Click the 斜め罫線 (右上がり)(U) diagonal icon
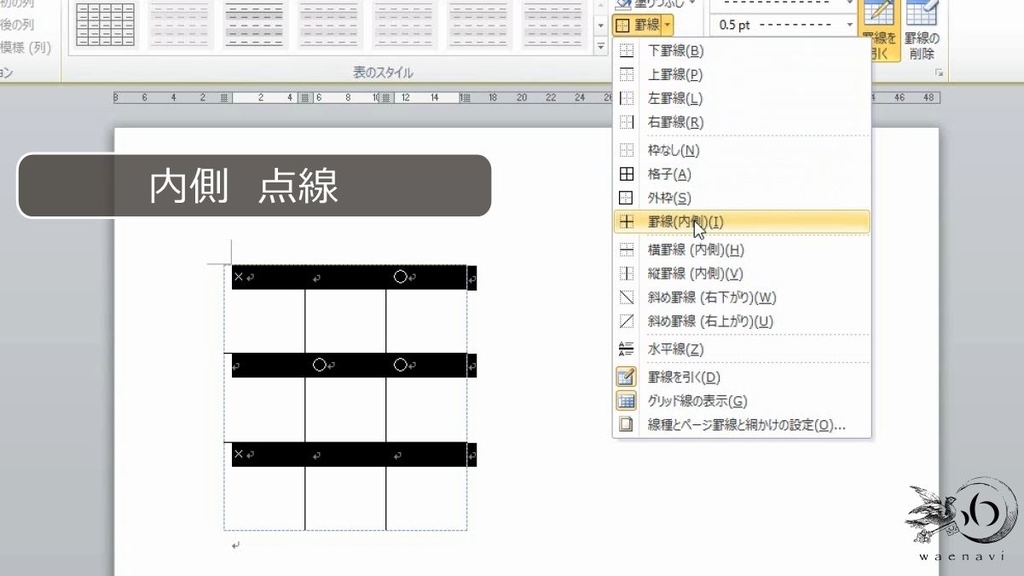The width and height of the screenshot is (1024, 576). (626, 321)
